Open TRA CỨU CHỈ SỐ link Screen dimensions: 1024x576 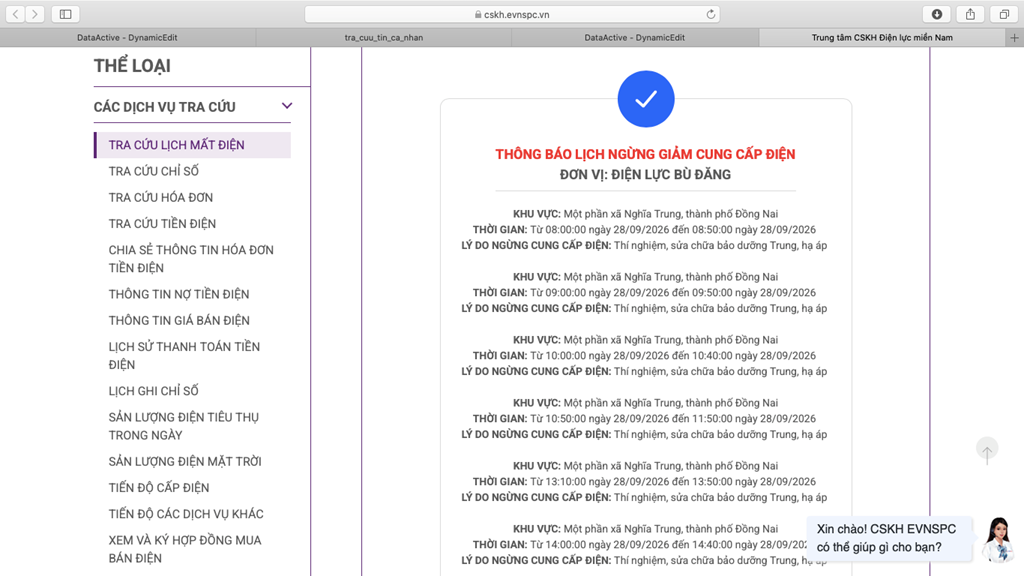coord(153,171)
